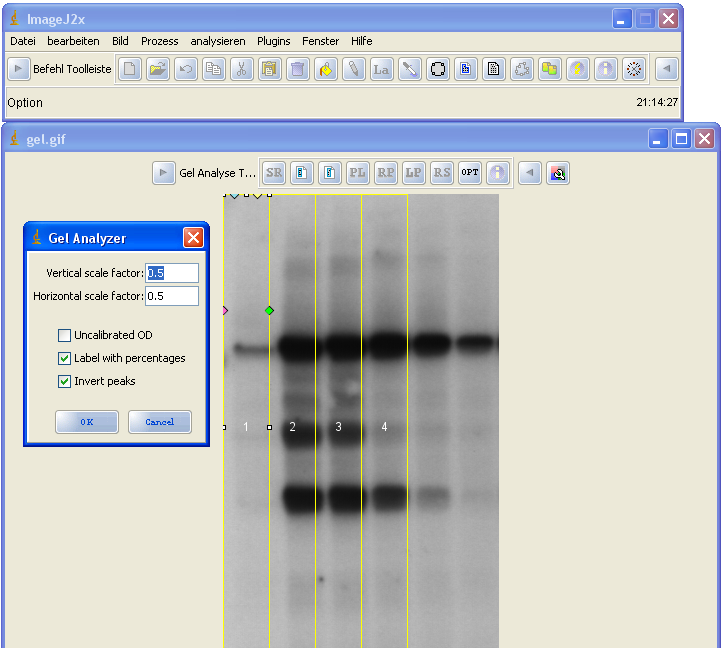Open gel options with the OPT button

coord(470,173)
